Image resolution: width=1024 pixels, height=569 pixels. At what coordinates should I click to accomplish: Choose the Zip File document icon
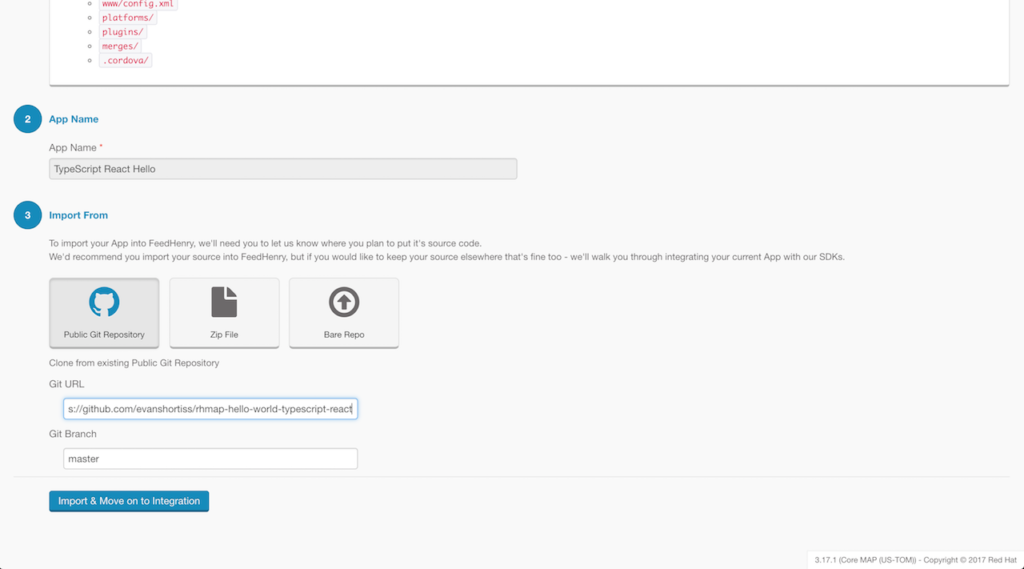point(224,302)
